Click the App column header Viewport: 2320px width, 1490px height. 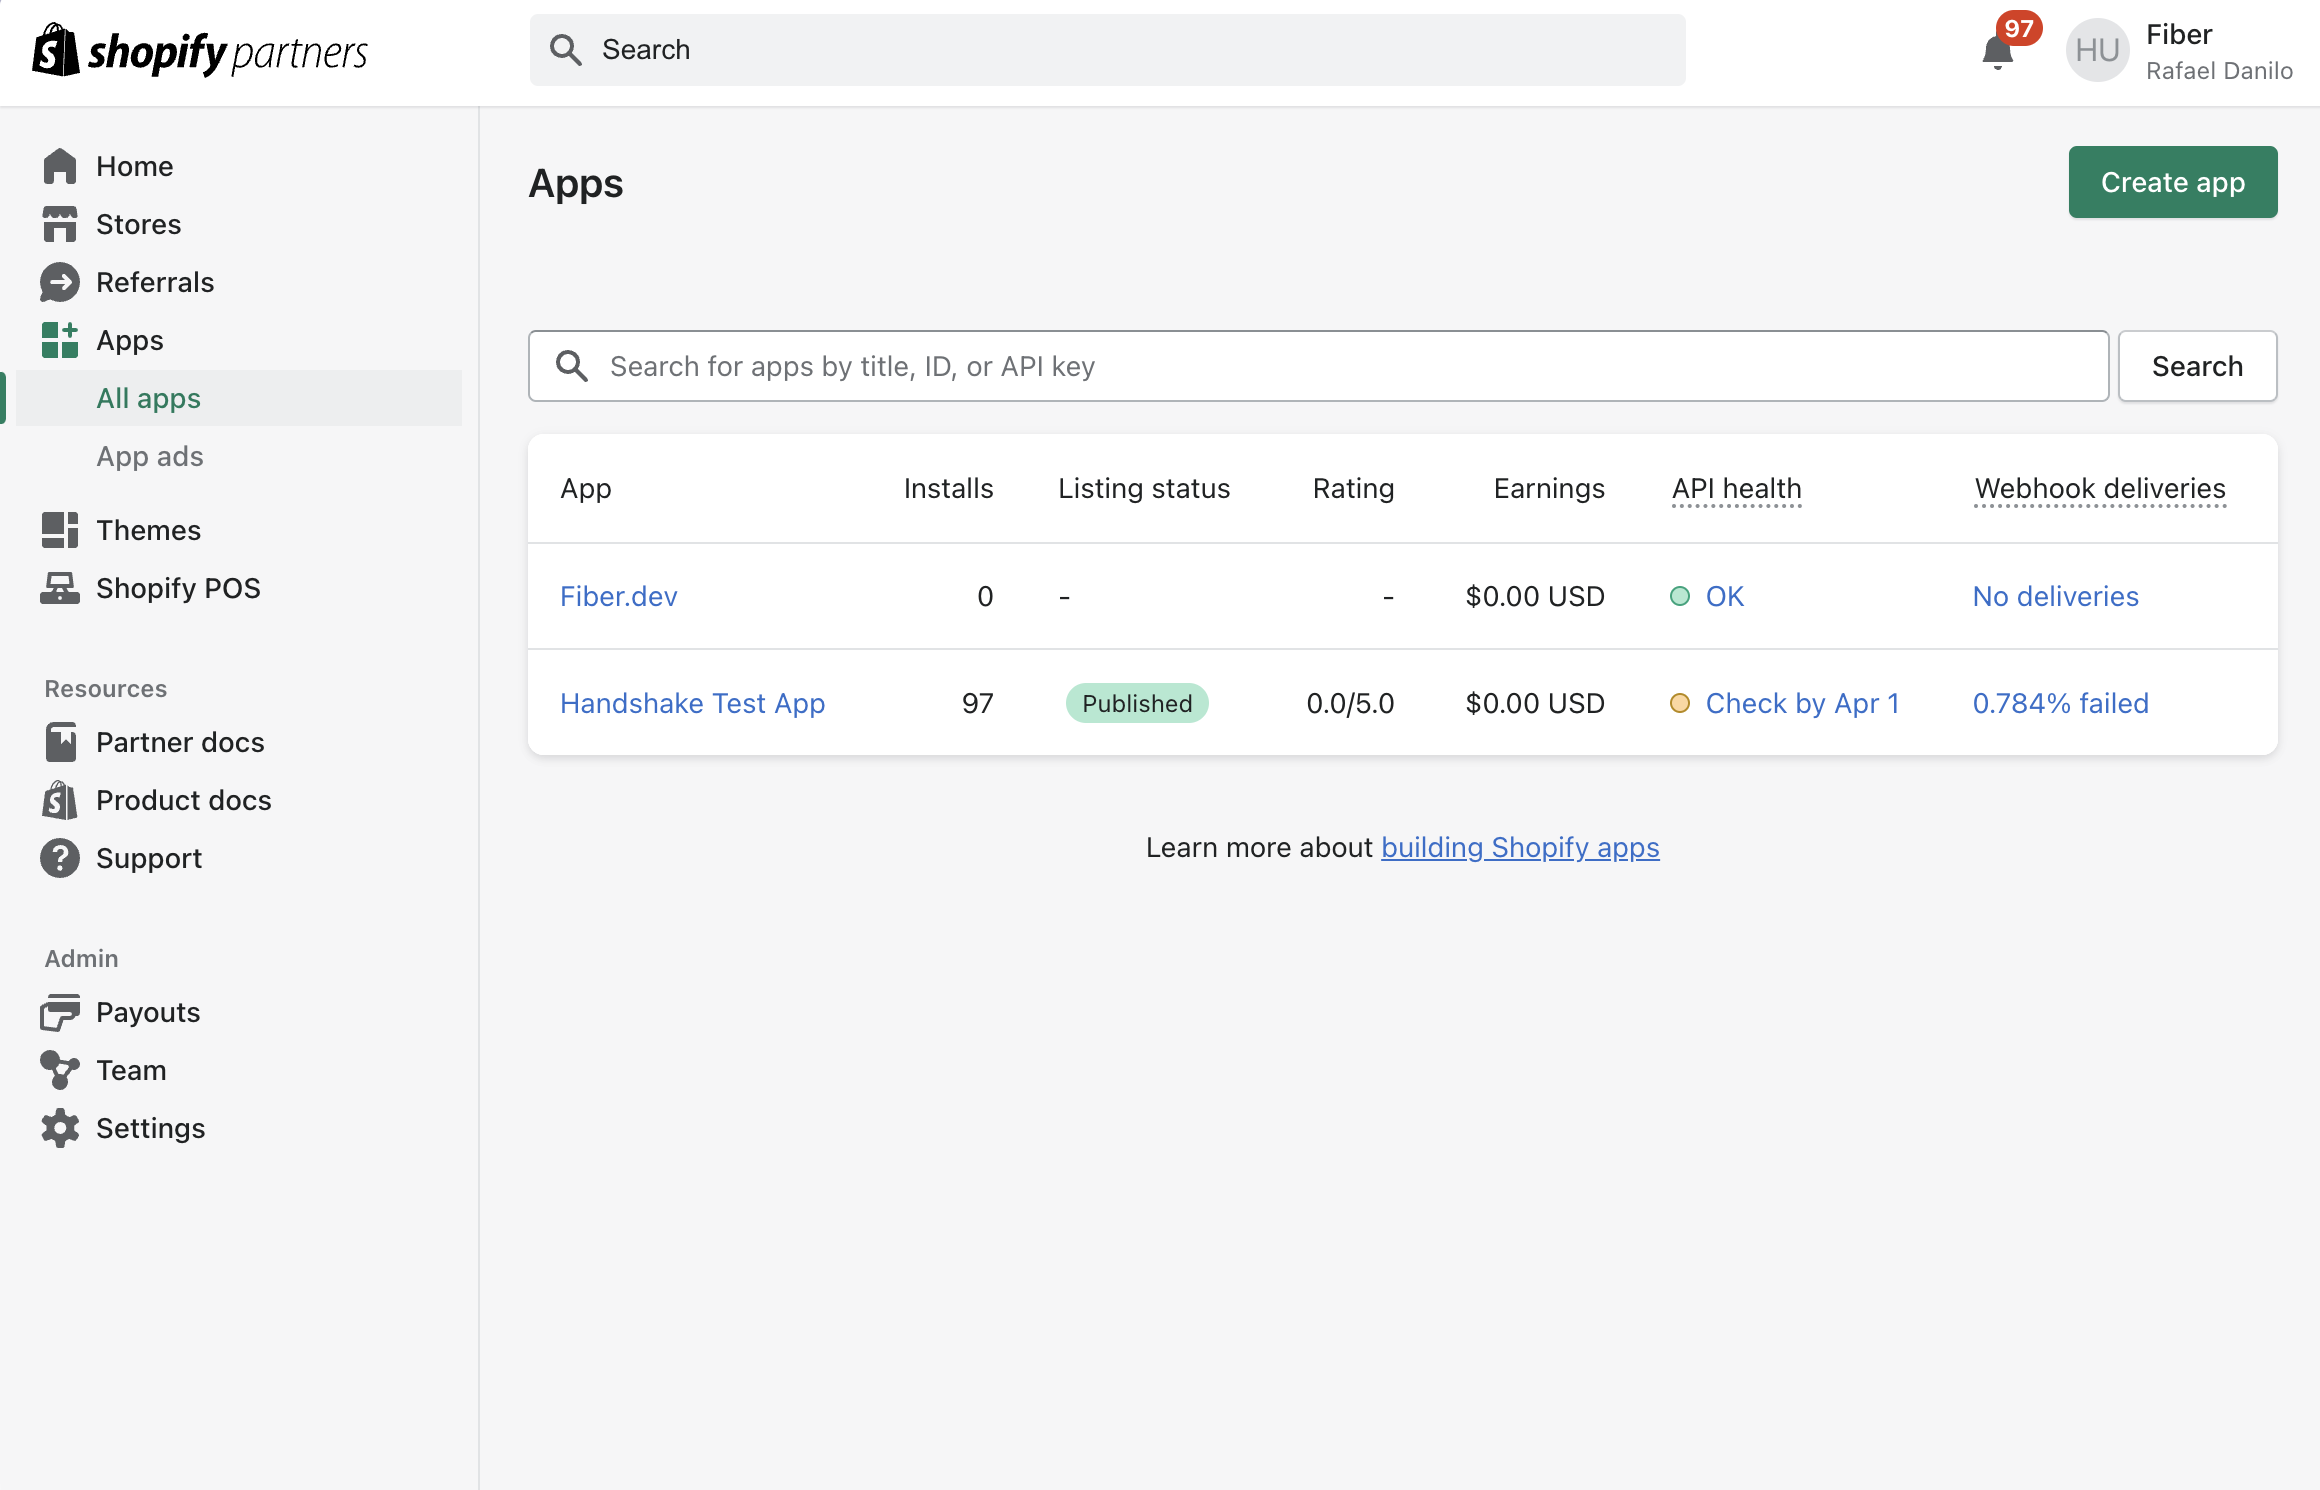tap(585, 488)
